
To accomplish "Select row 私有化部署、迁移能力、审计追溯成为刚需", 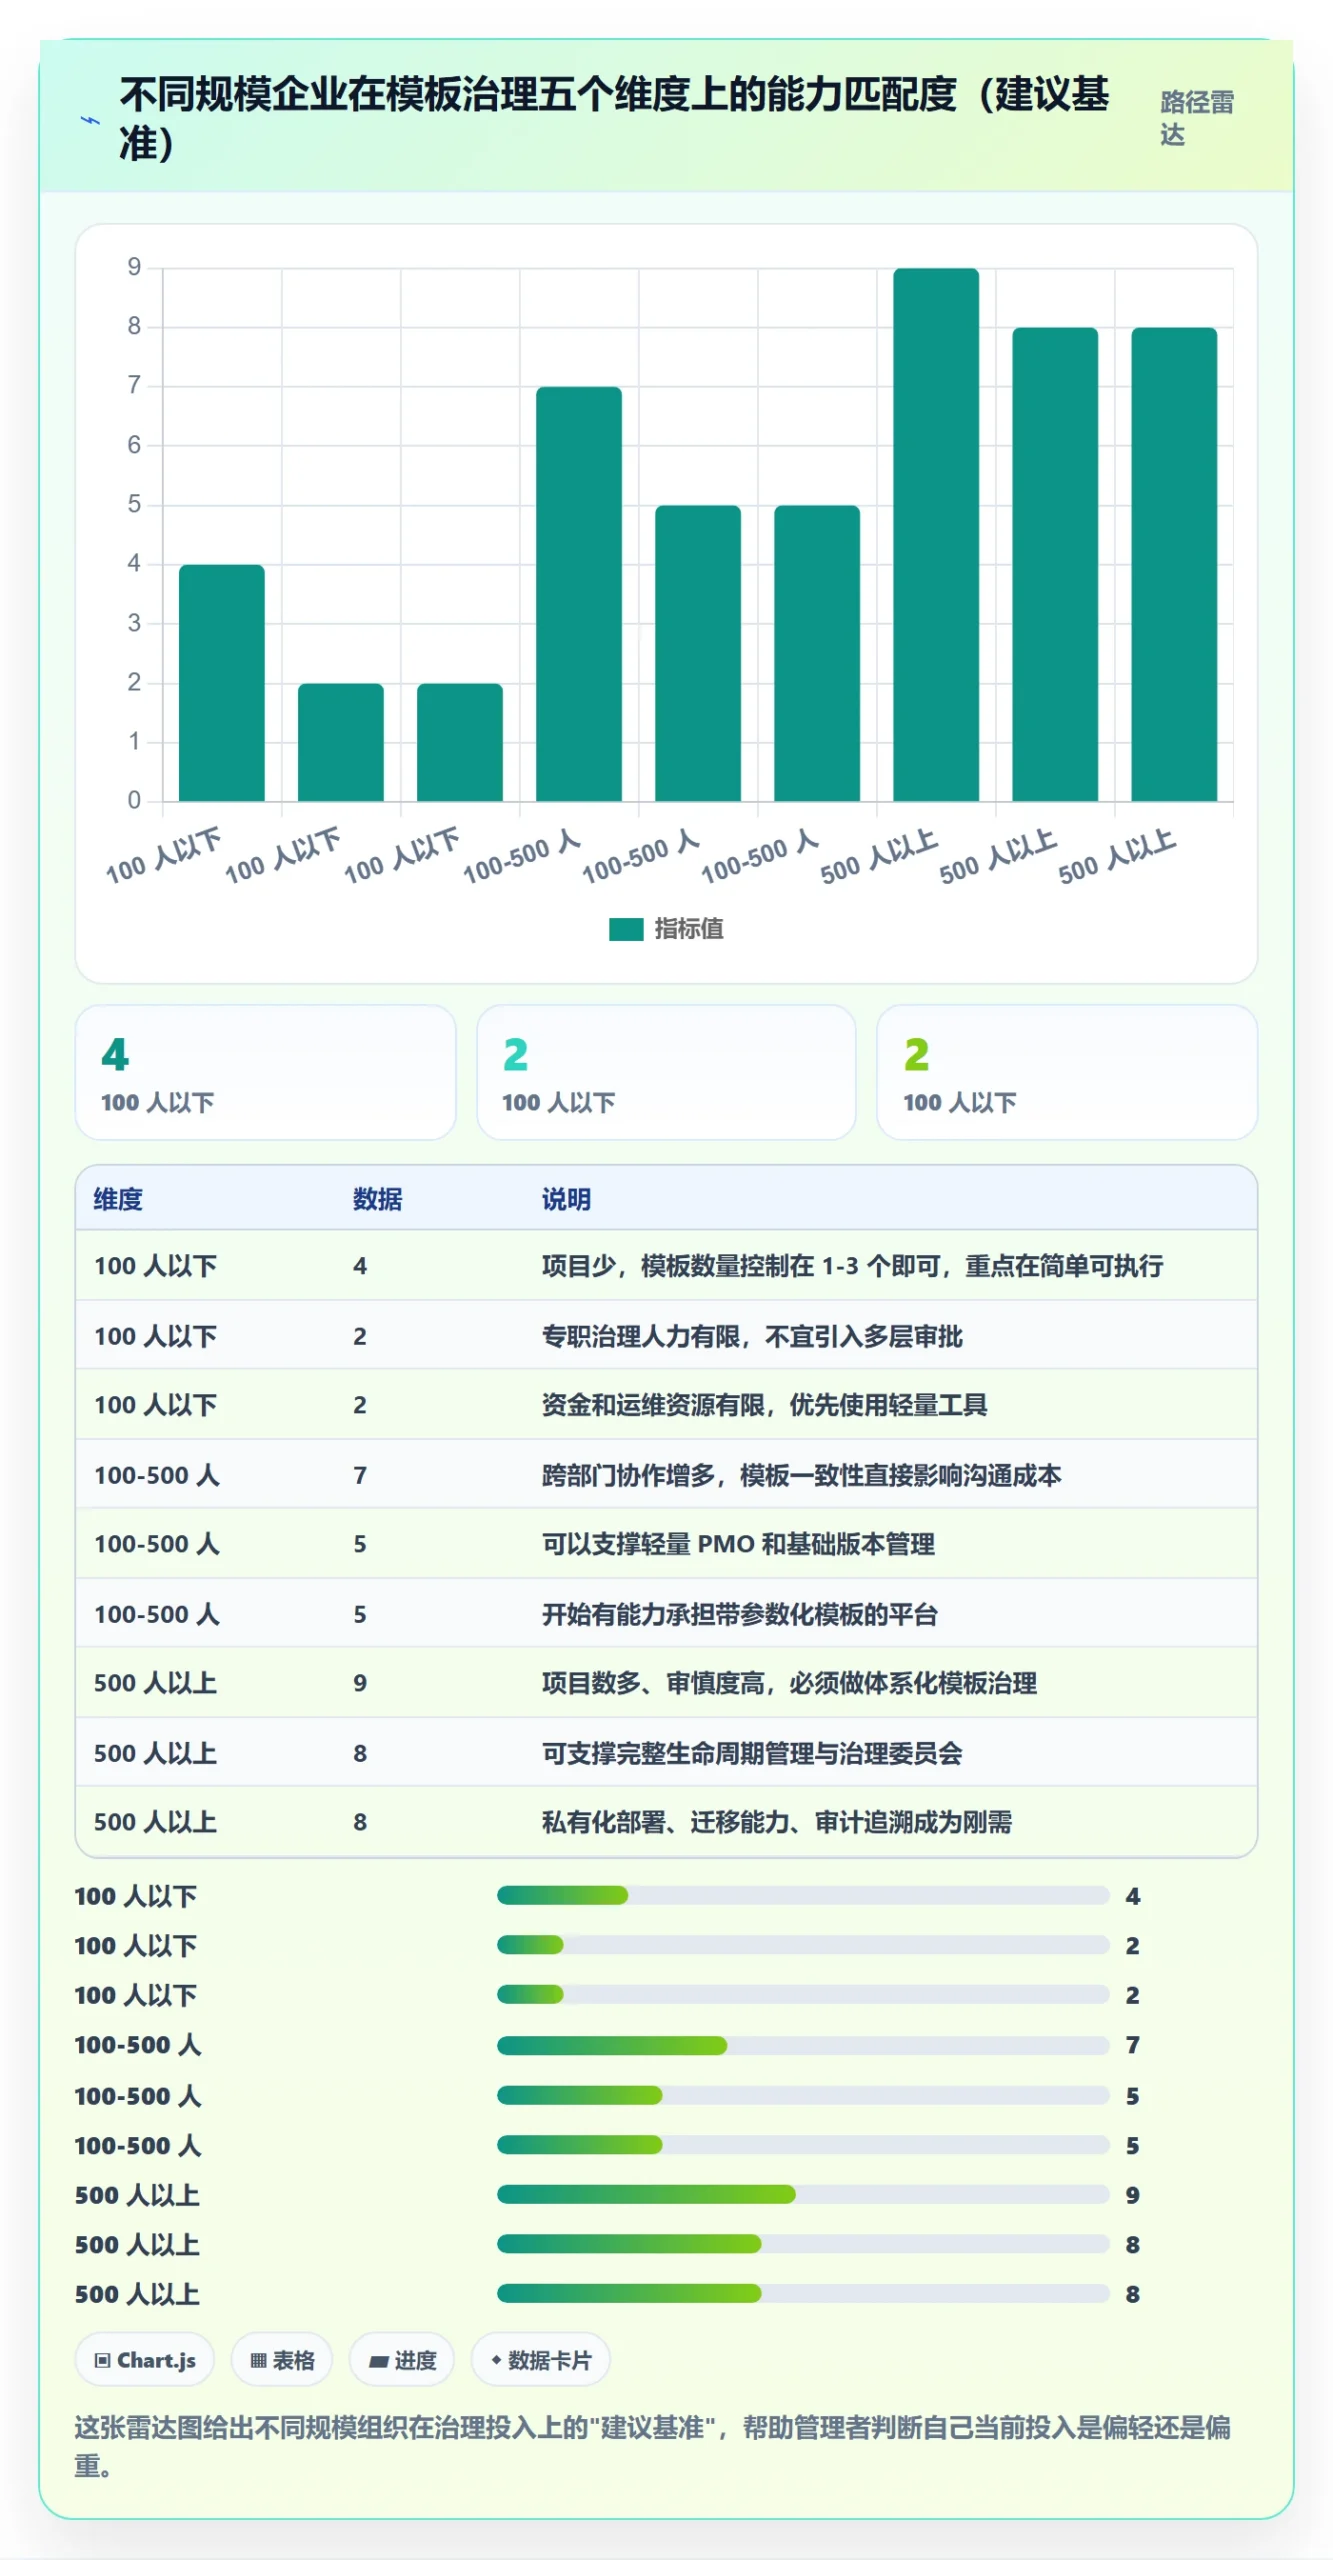I will tap(666, 1822).
